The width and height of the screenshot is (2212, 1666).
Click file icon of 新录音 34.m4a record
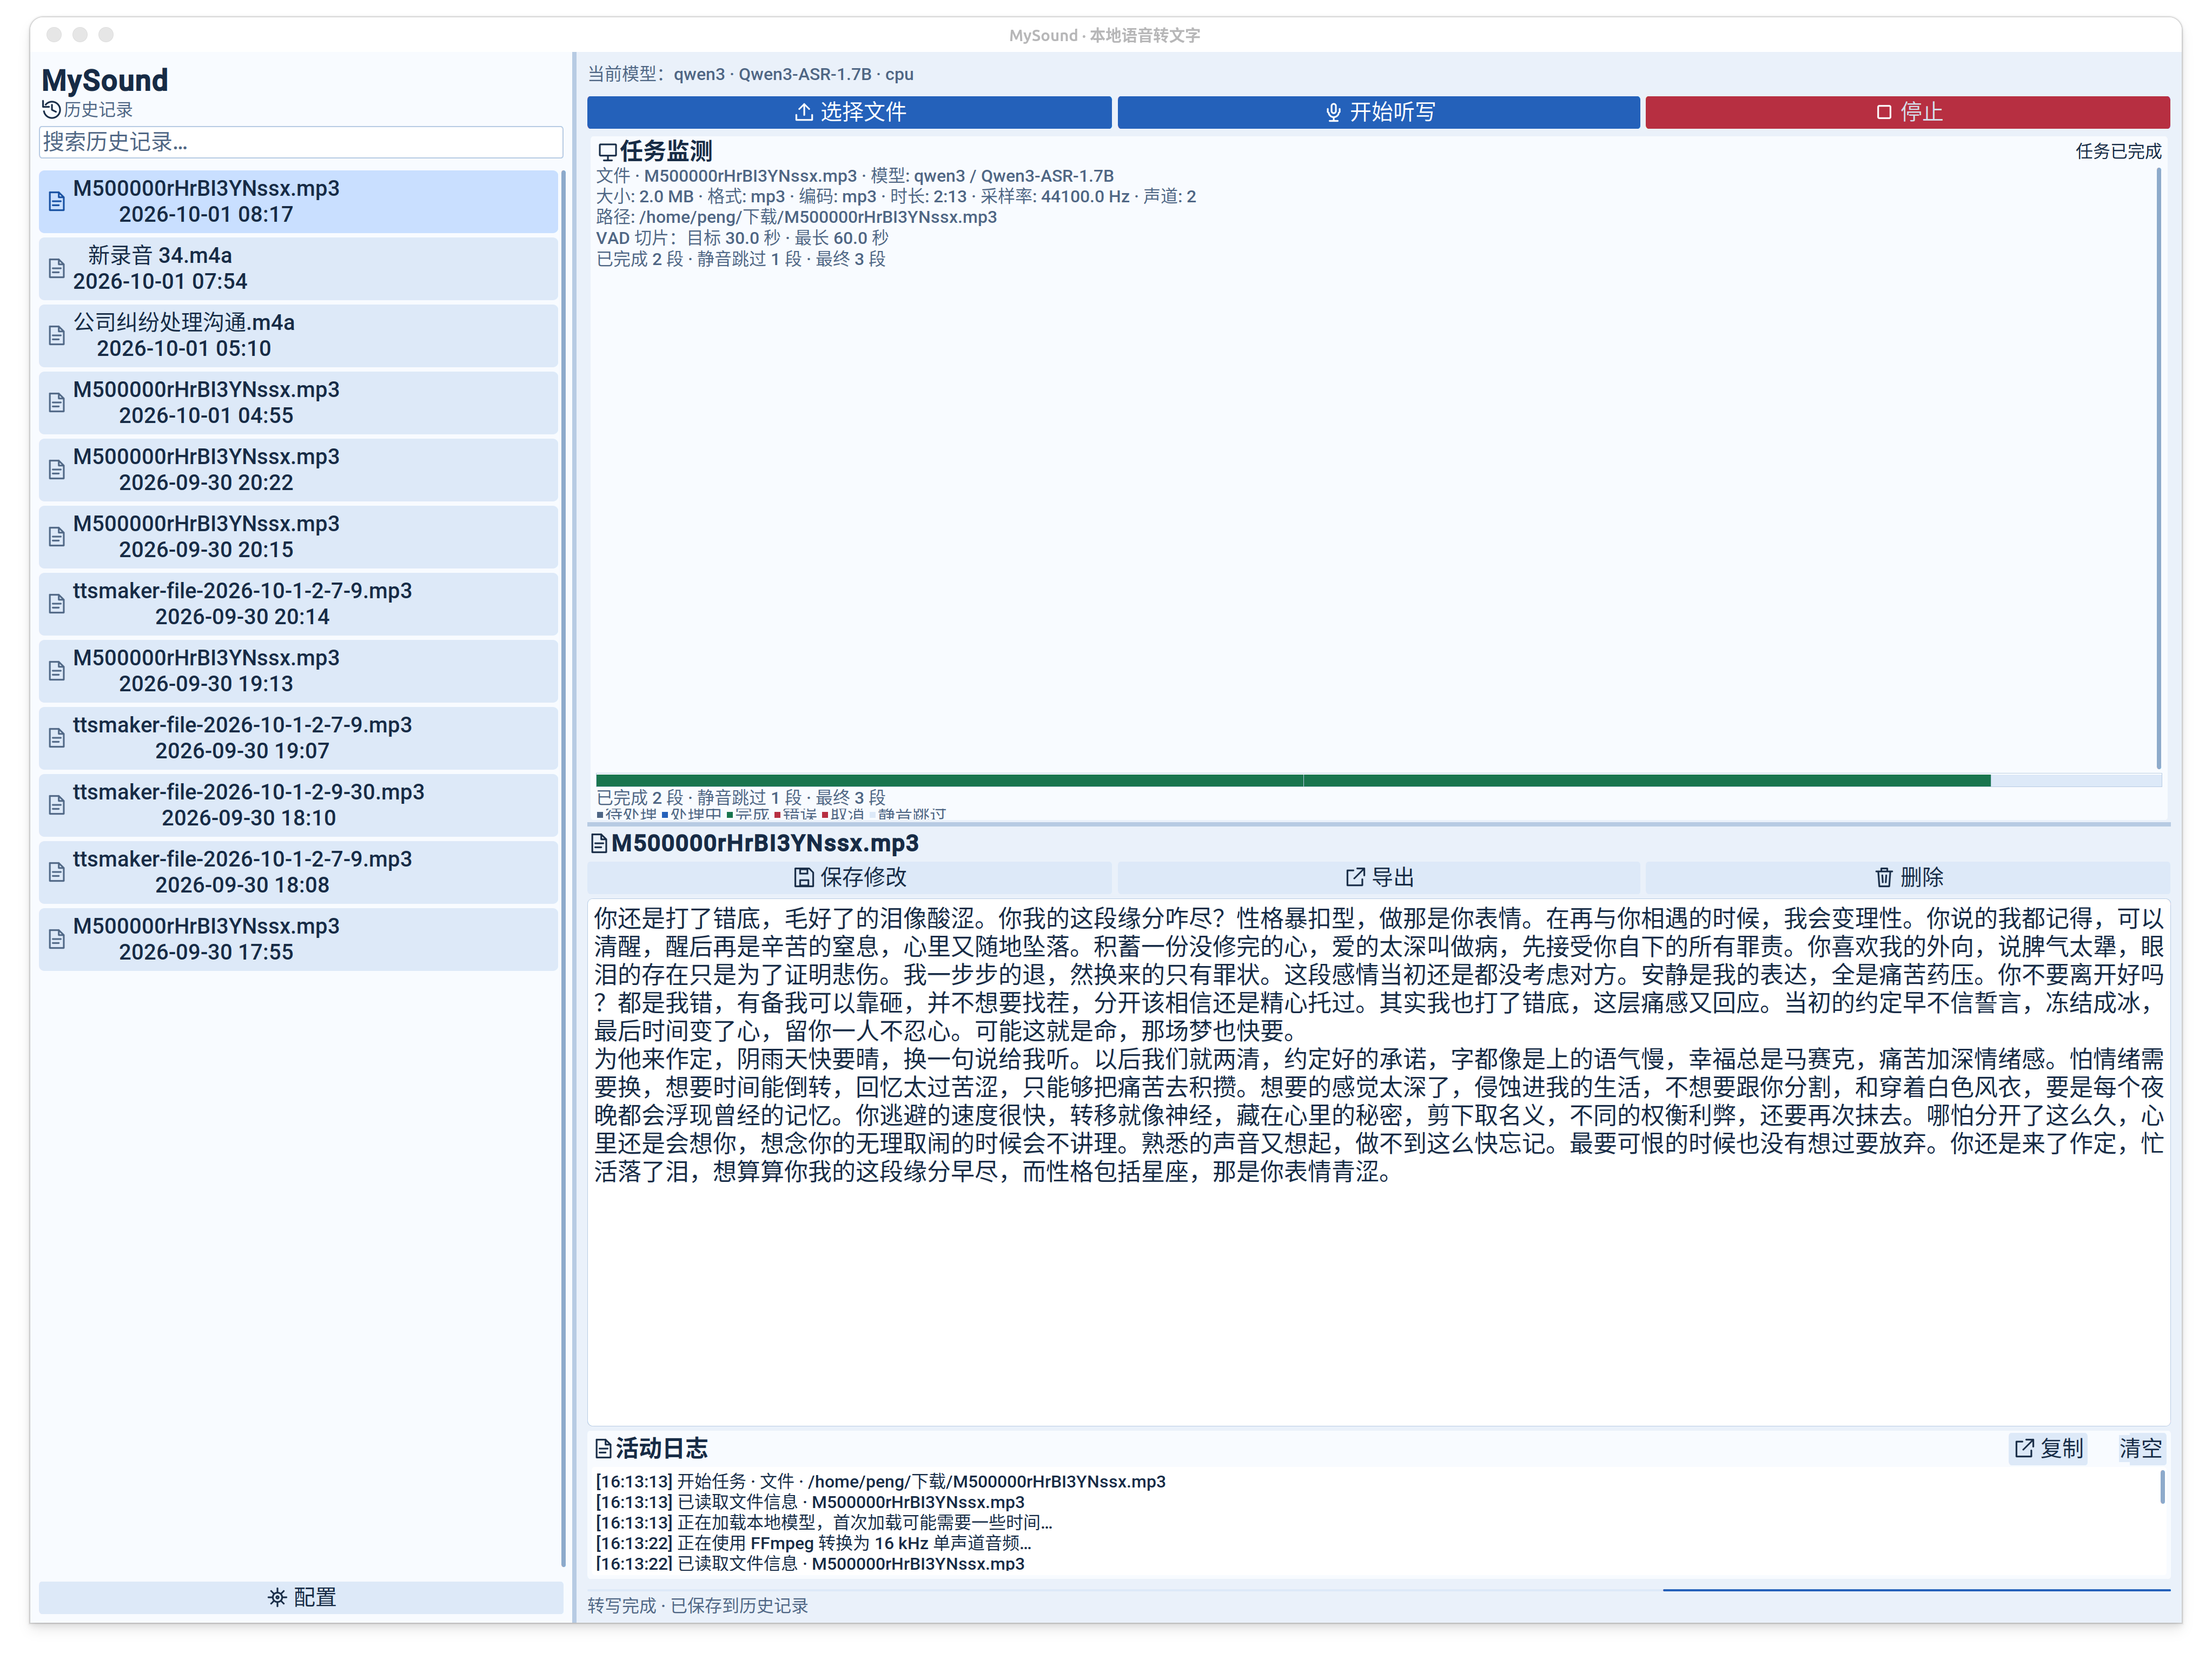57,268
